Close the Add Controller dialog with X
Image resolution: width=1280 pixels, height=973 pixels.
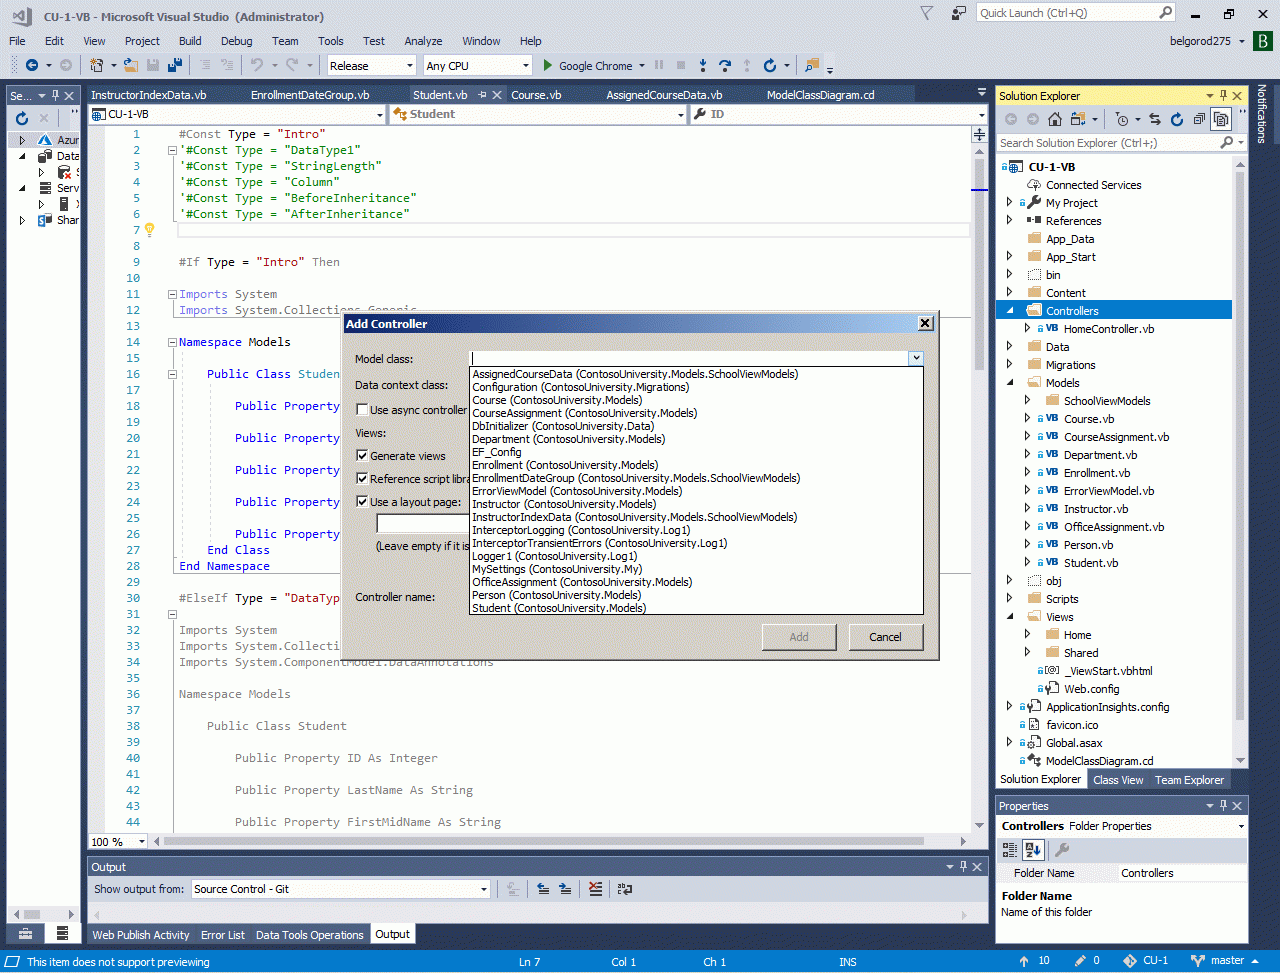(925, 323)
